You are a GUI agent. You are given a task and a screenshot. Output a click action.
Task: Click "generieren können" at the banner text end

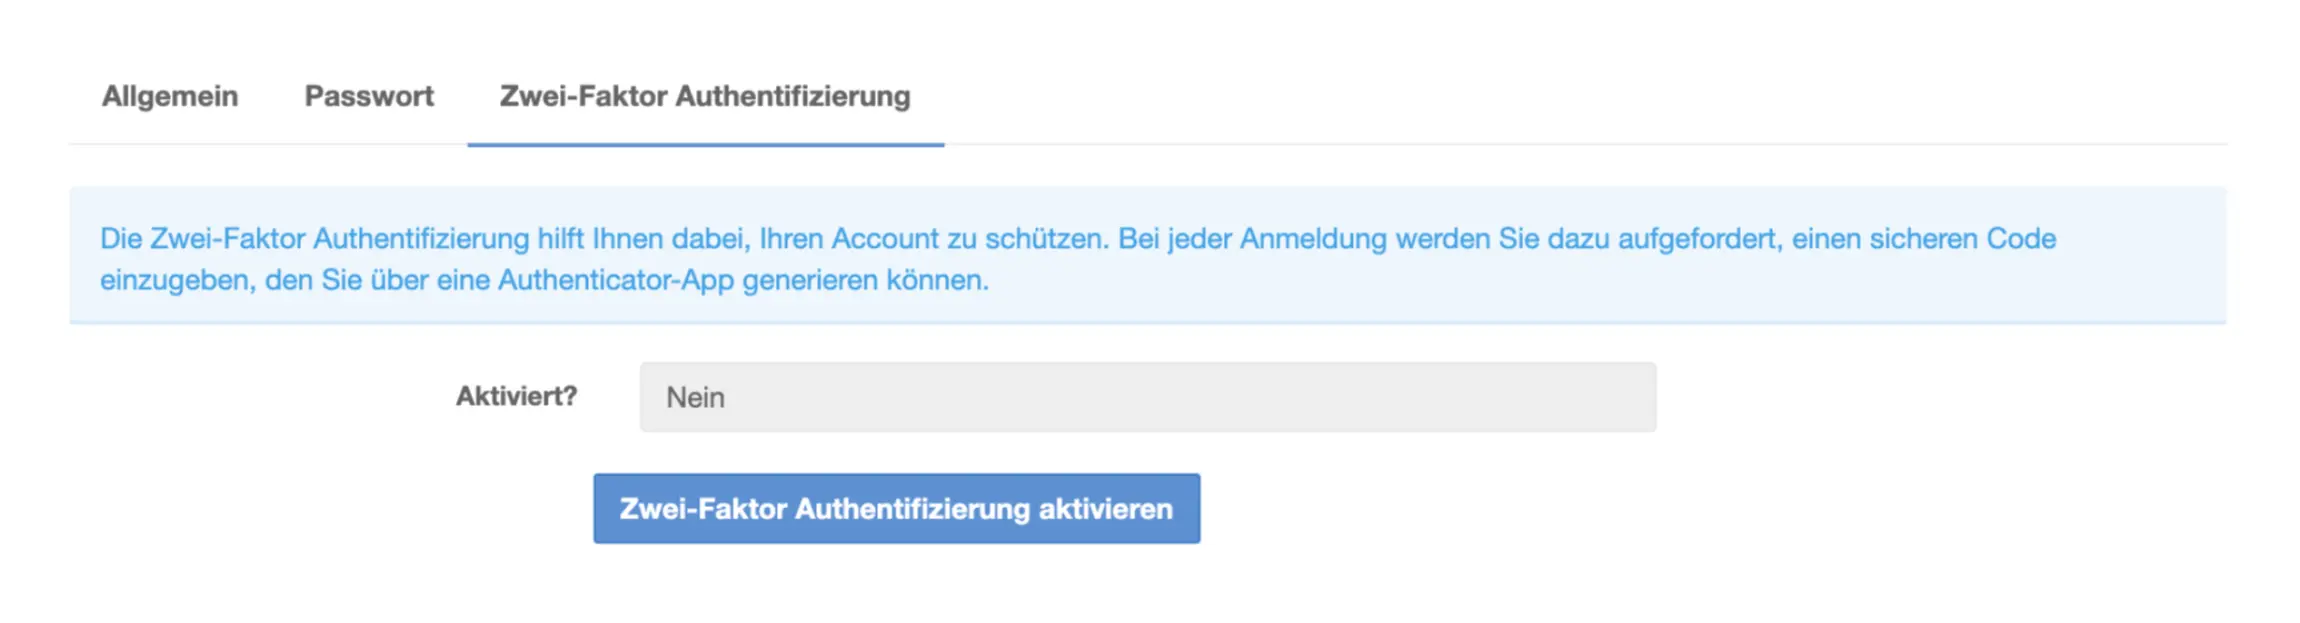[x=865, y=280]
